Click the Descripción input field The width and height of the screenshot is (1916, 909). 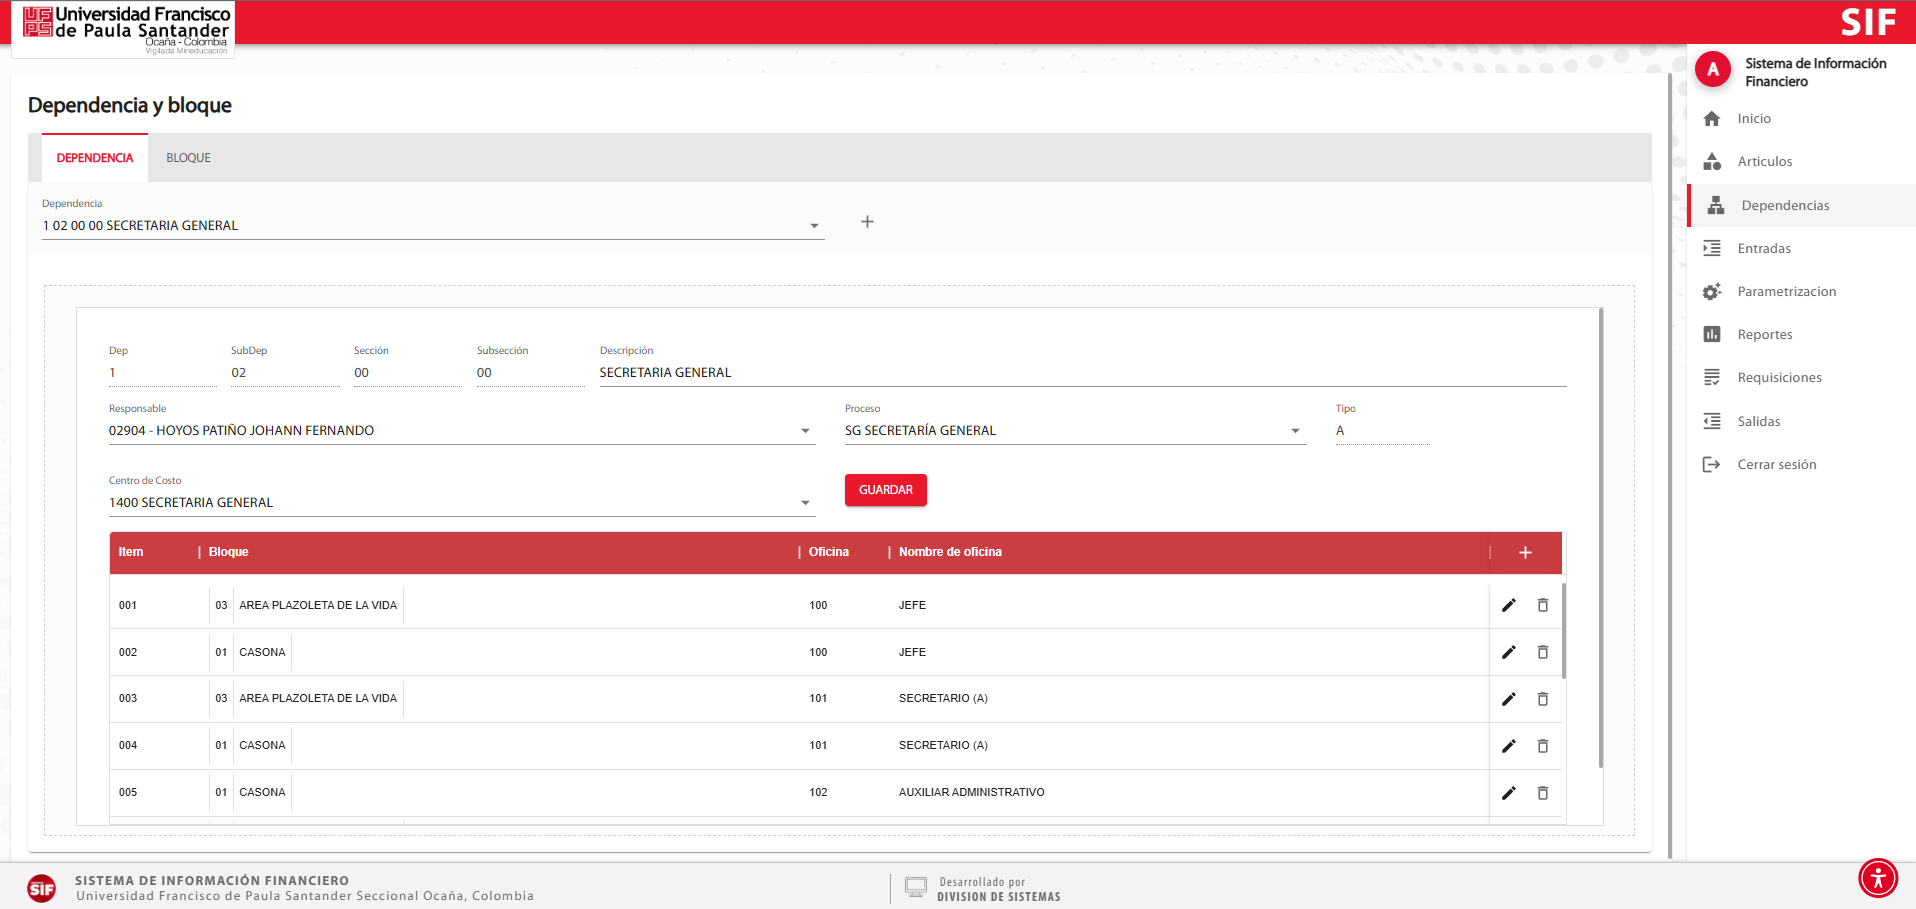[x=1083, y=373]
